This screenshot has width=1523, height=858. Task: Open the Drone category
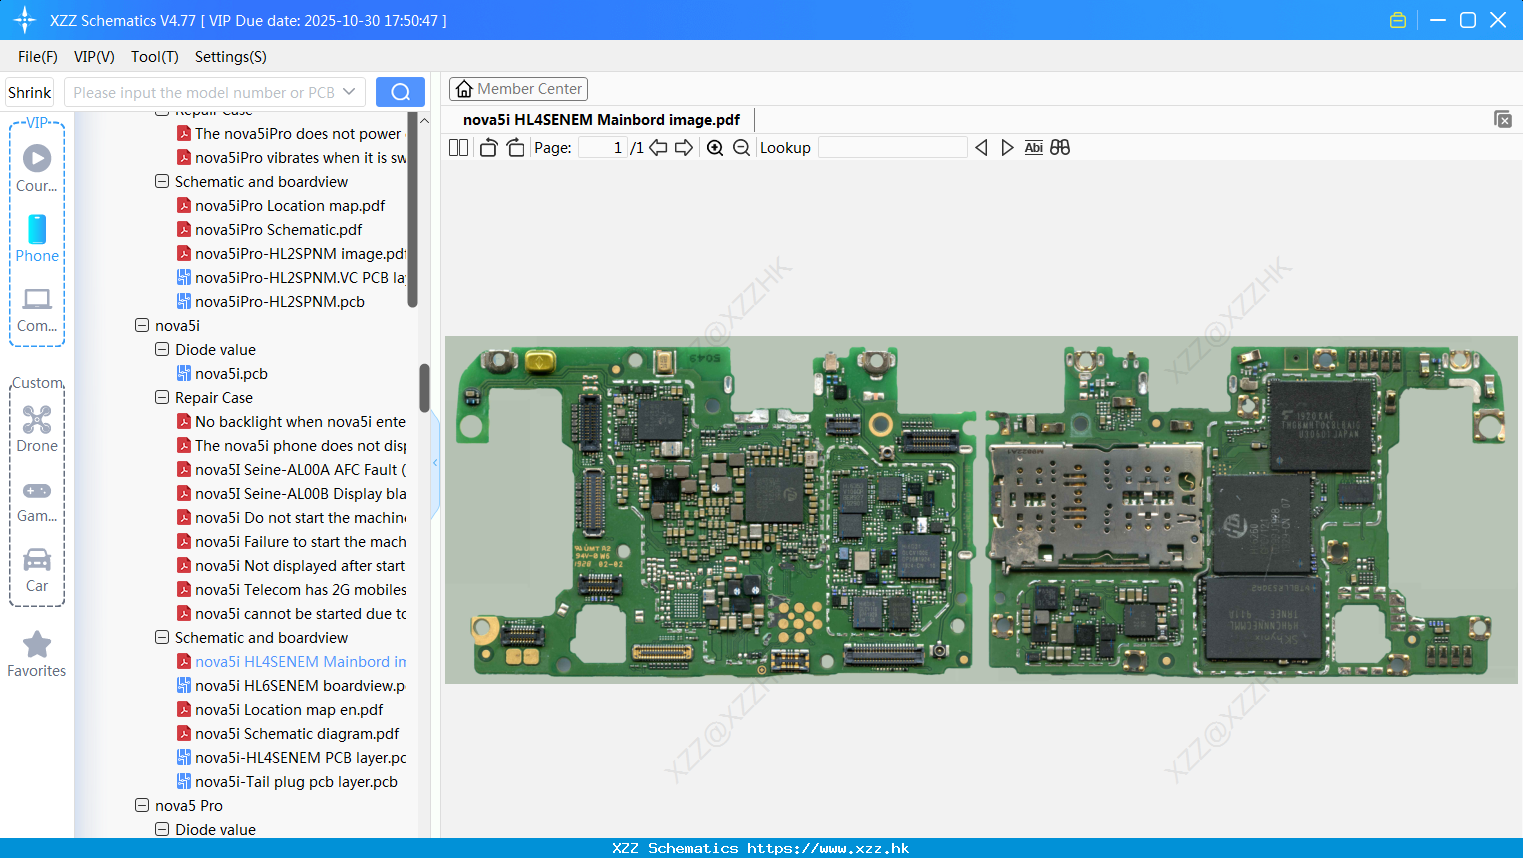[x=37, y=428]
